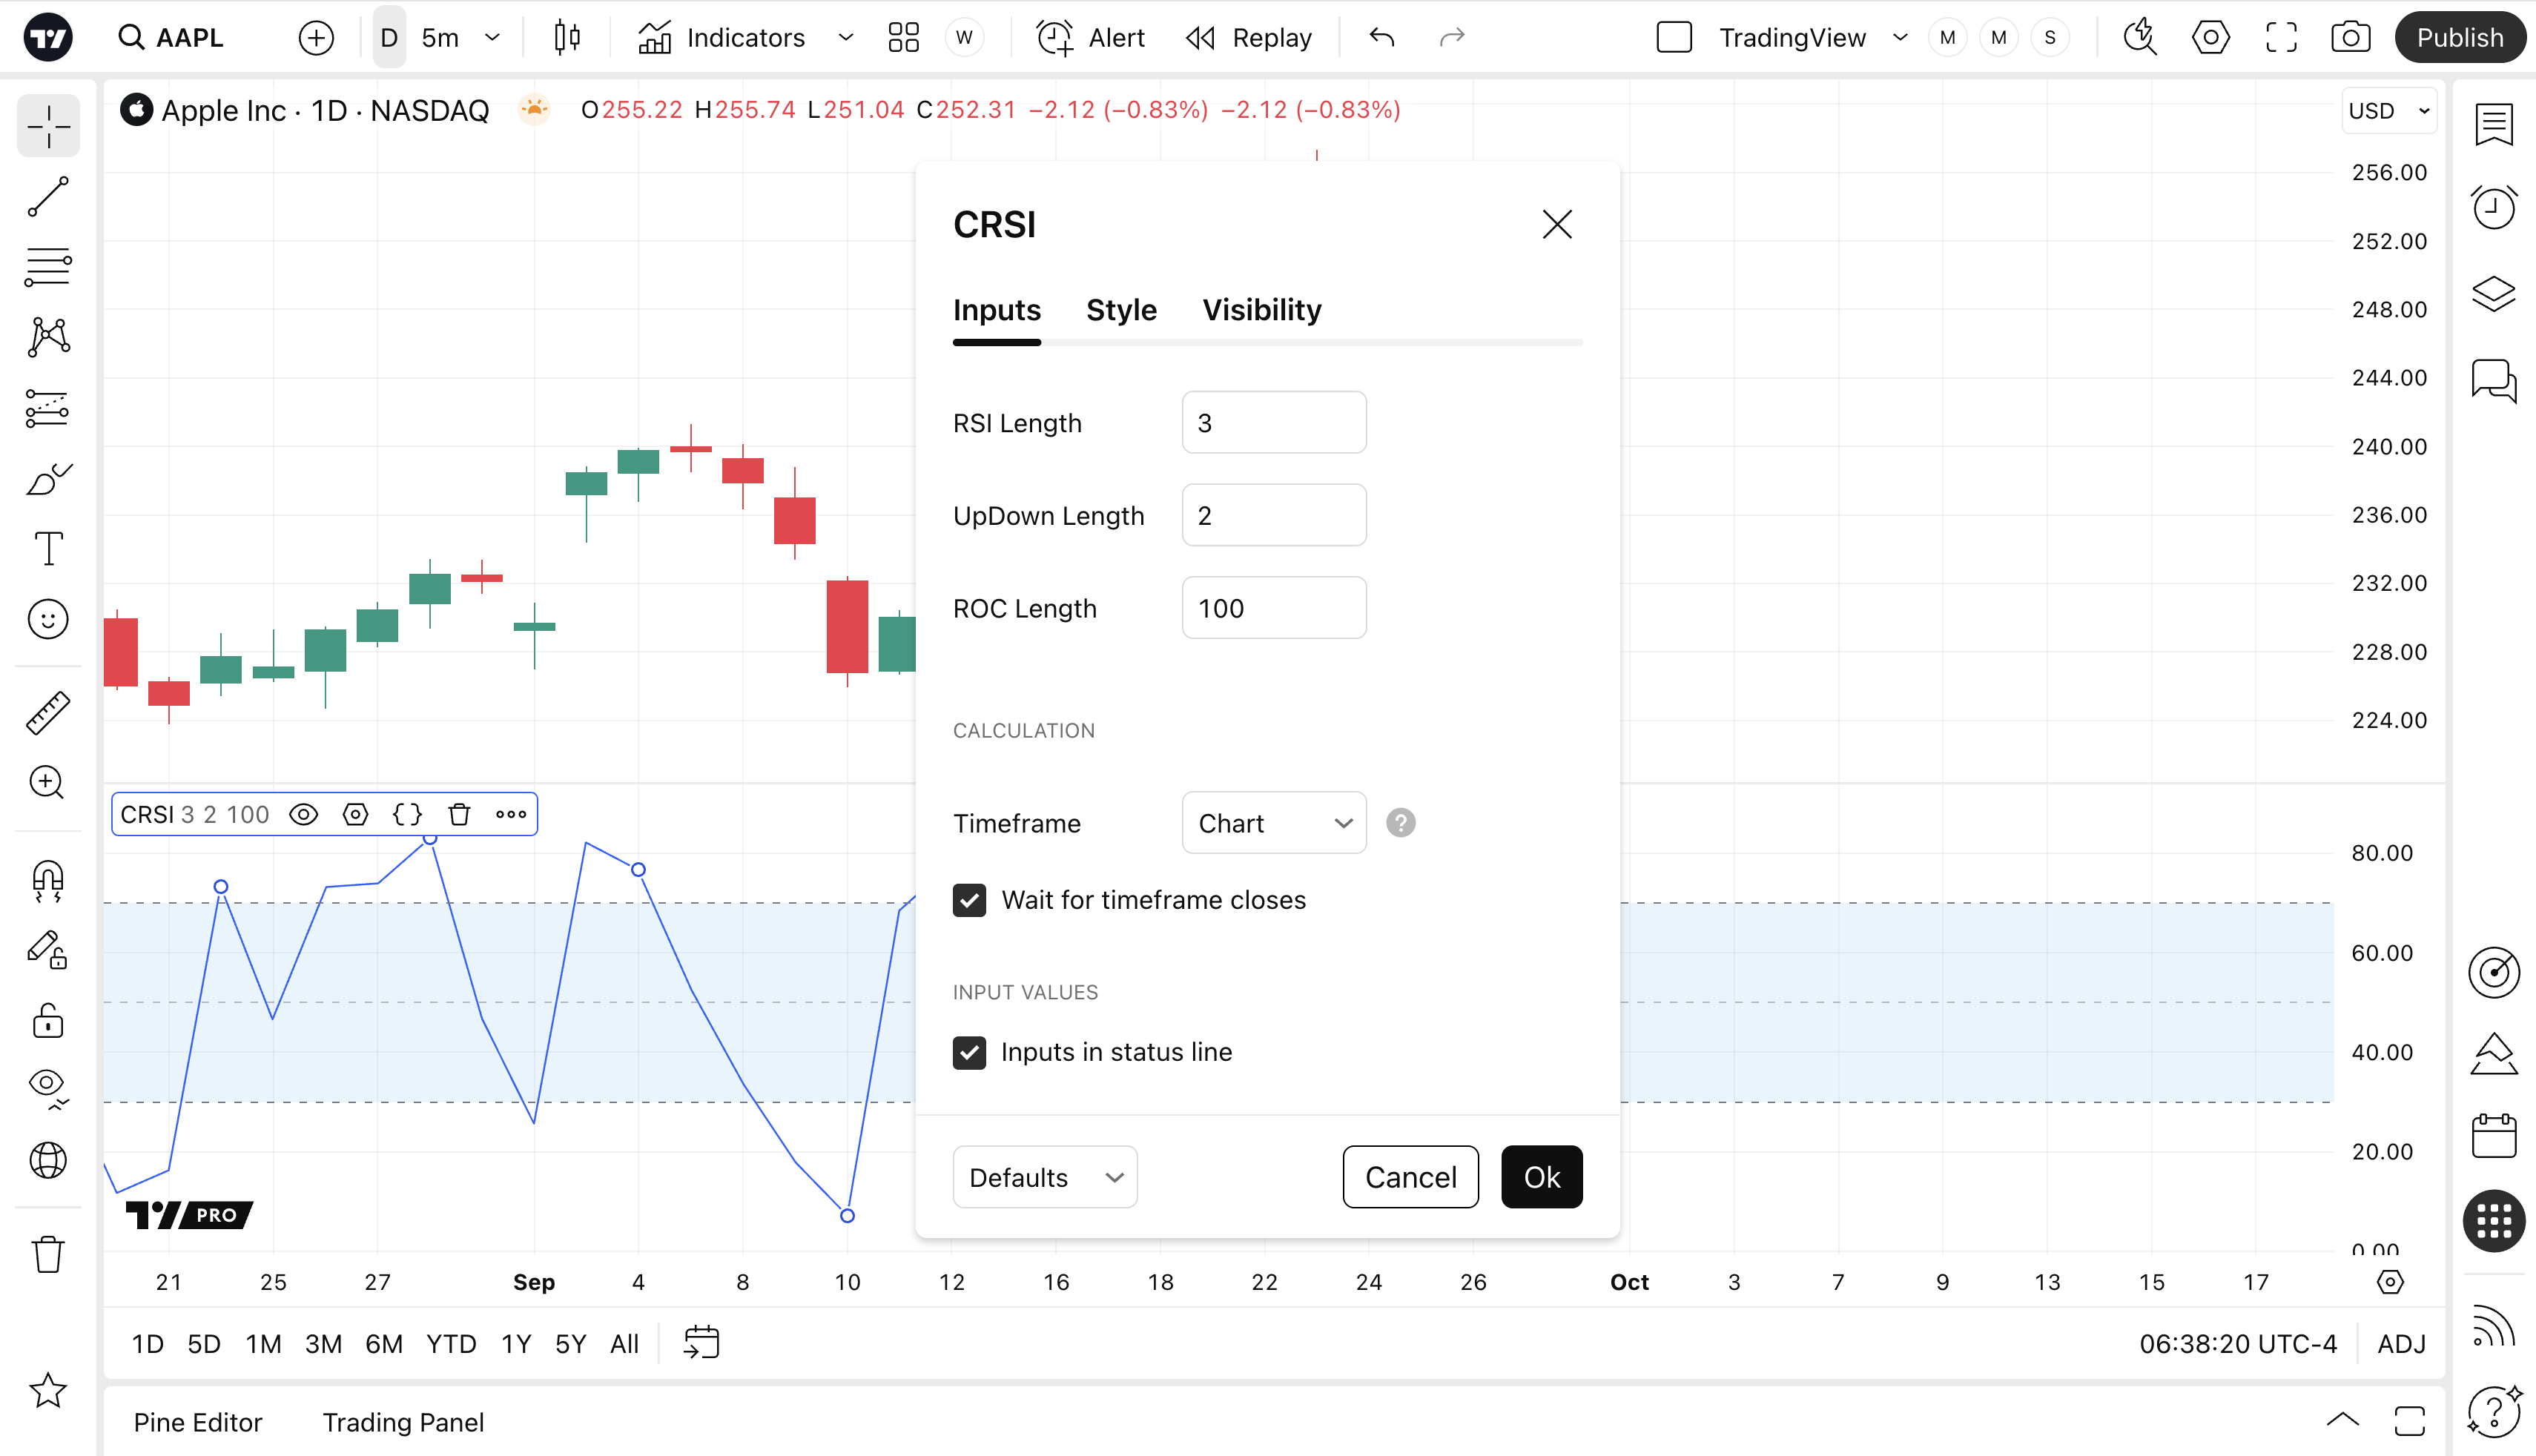Open CRSI source code braces icon
The width and height of the screenshot is (2536, 1456).
pyautogui.click(x=407, y=814)
